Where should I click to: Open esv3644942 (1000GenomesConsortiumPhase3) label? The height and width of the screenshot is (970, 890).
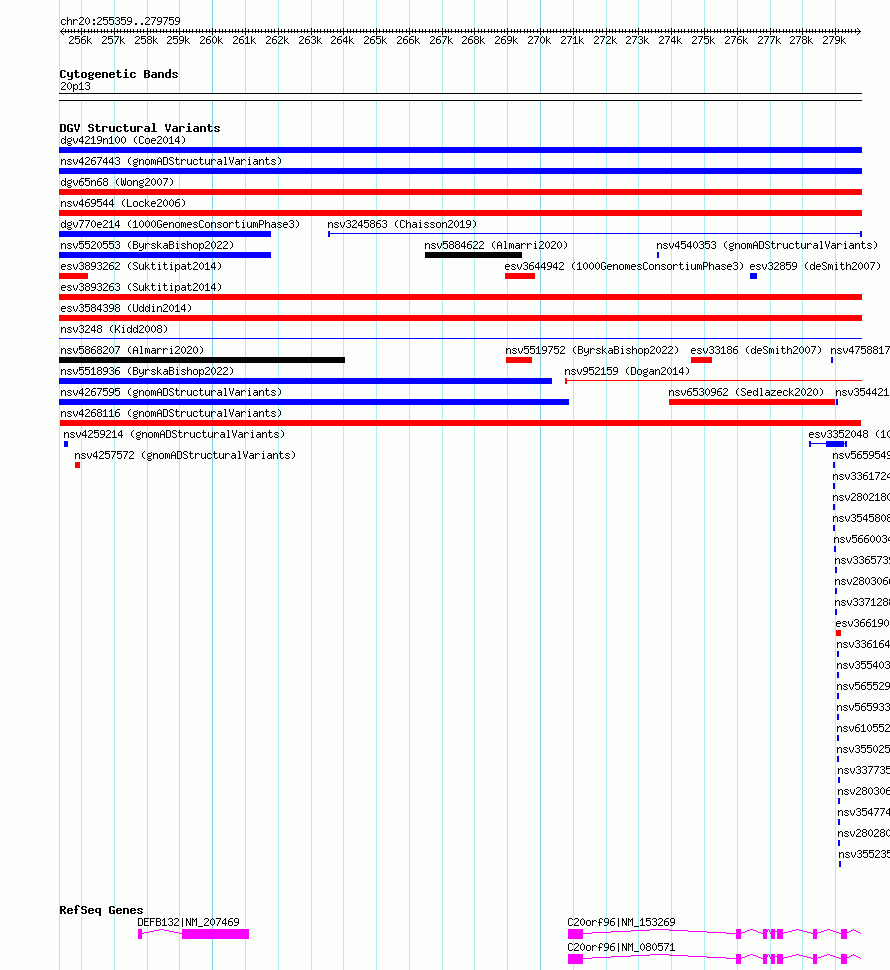(x=624, y=267)
